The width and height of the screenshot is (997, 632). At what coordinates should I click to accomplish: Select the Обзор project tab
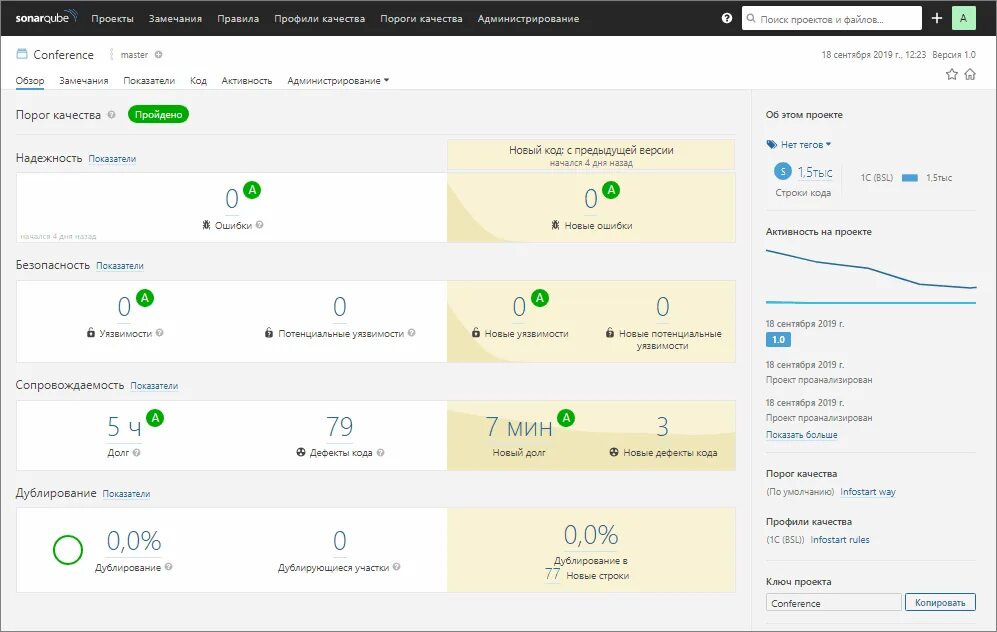click(30, 81)
